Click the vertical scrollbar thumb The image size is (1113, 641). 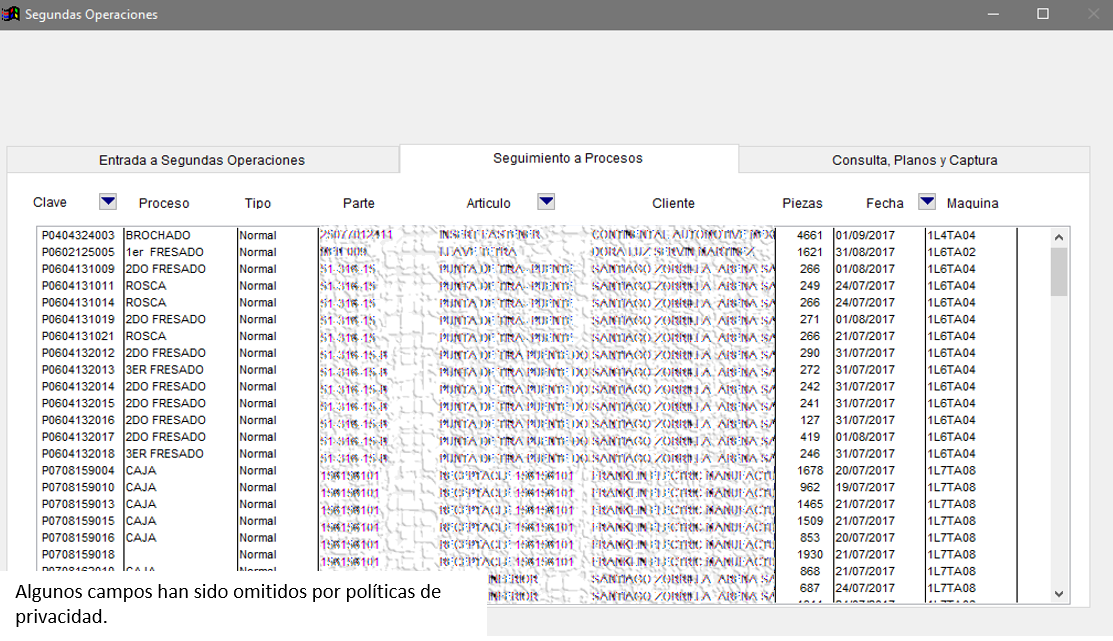(x=1059, y=272)
